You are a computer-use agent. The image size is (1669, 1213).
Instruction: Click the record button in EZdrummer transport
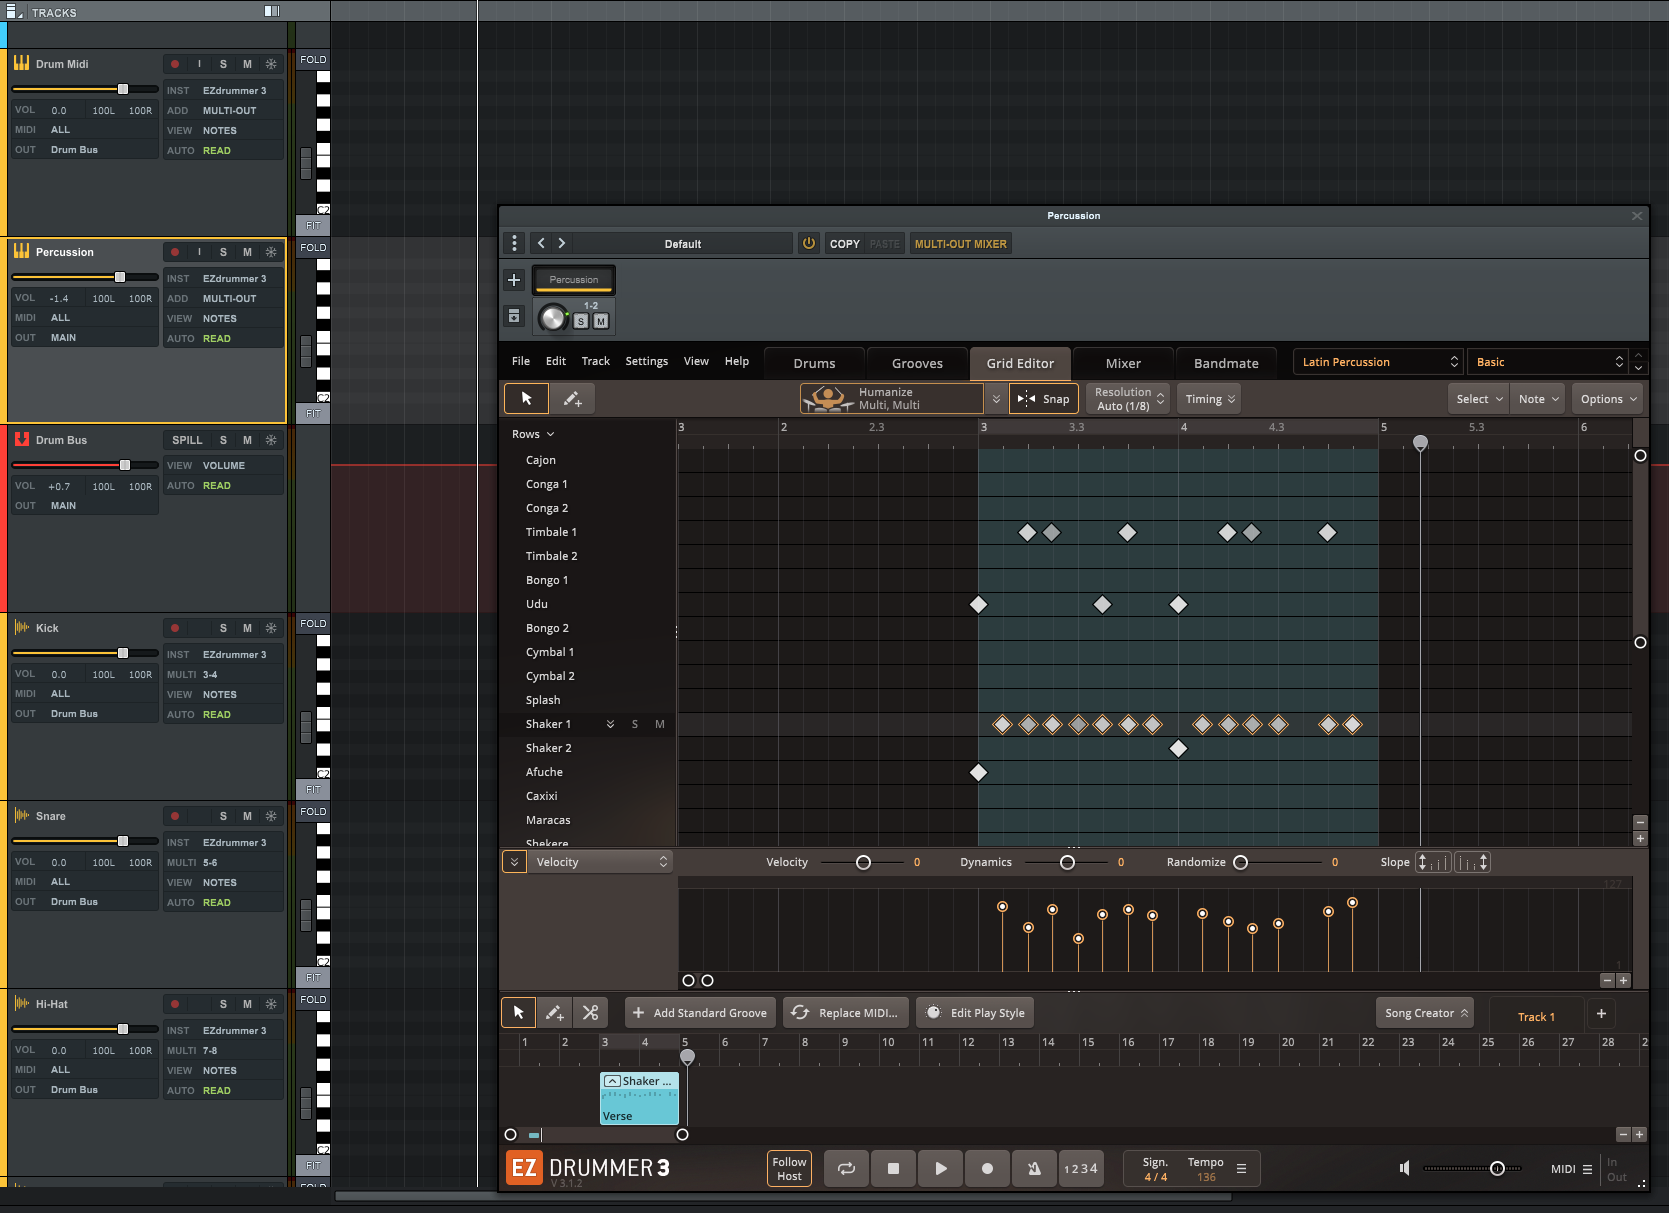coord(987,1168)
